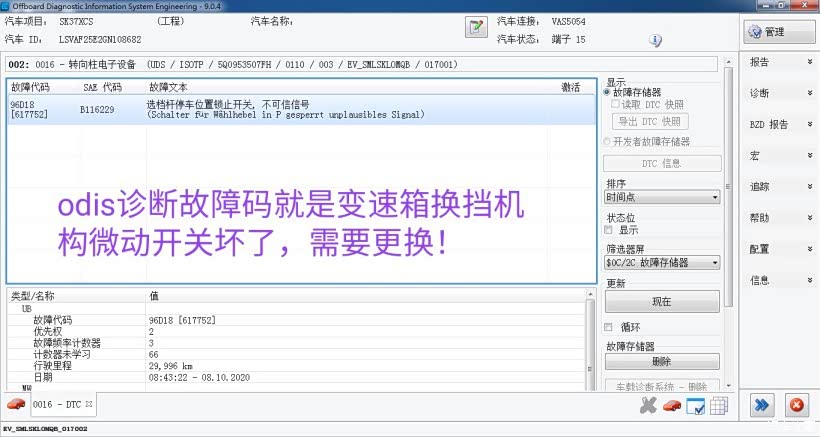Image resolution: width=820 pixels, height=437 pixels.
Task: Click the checklist window icon in bottom toolbar
Action: tap(696, 406)
